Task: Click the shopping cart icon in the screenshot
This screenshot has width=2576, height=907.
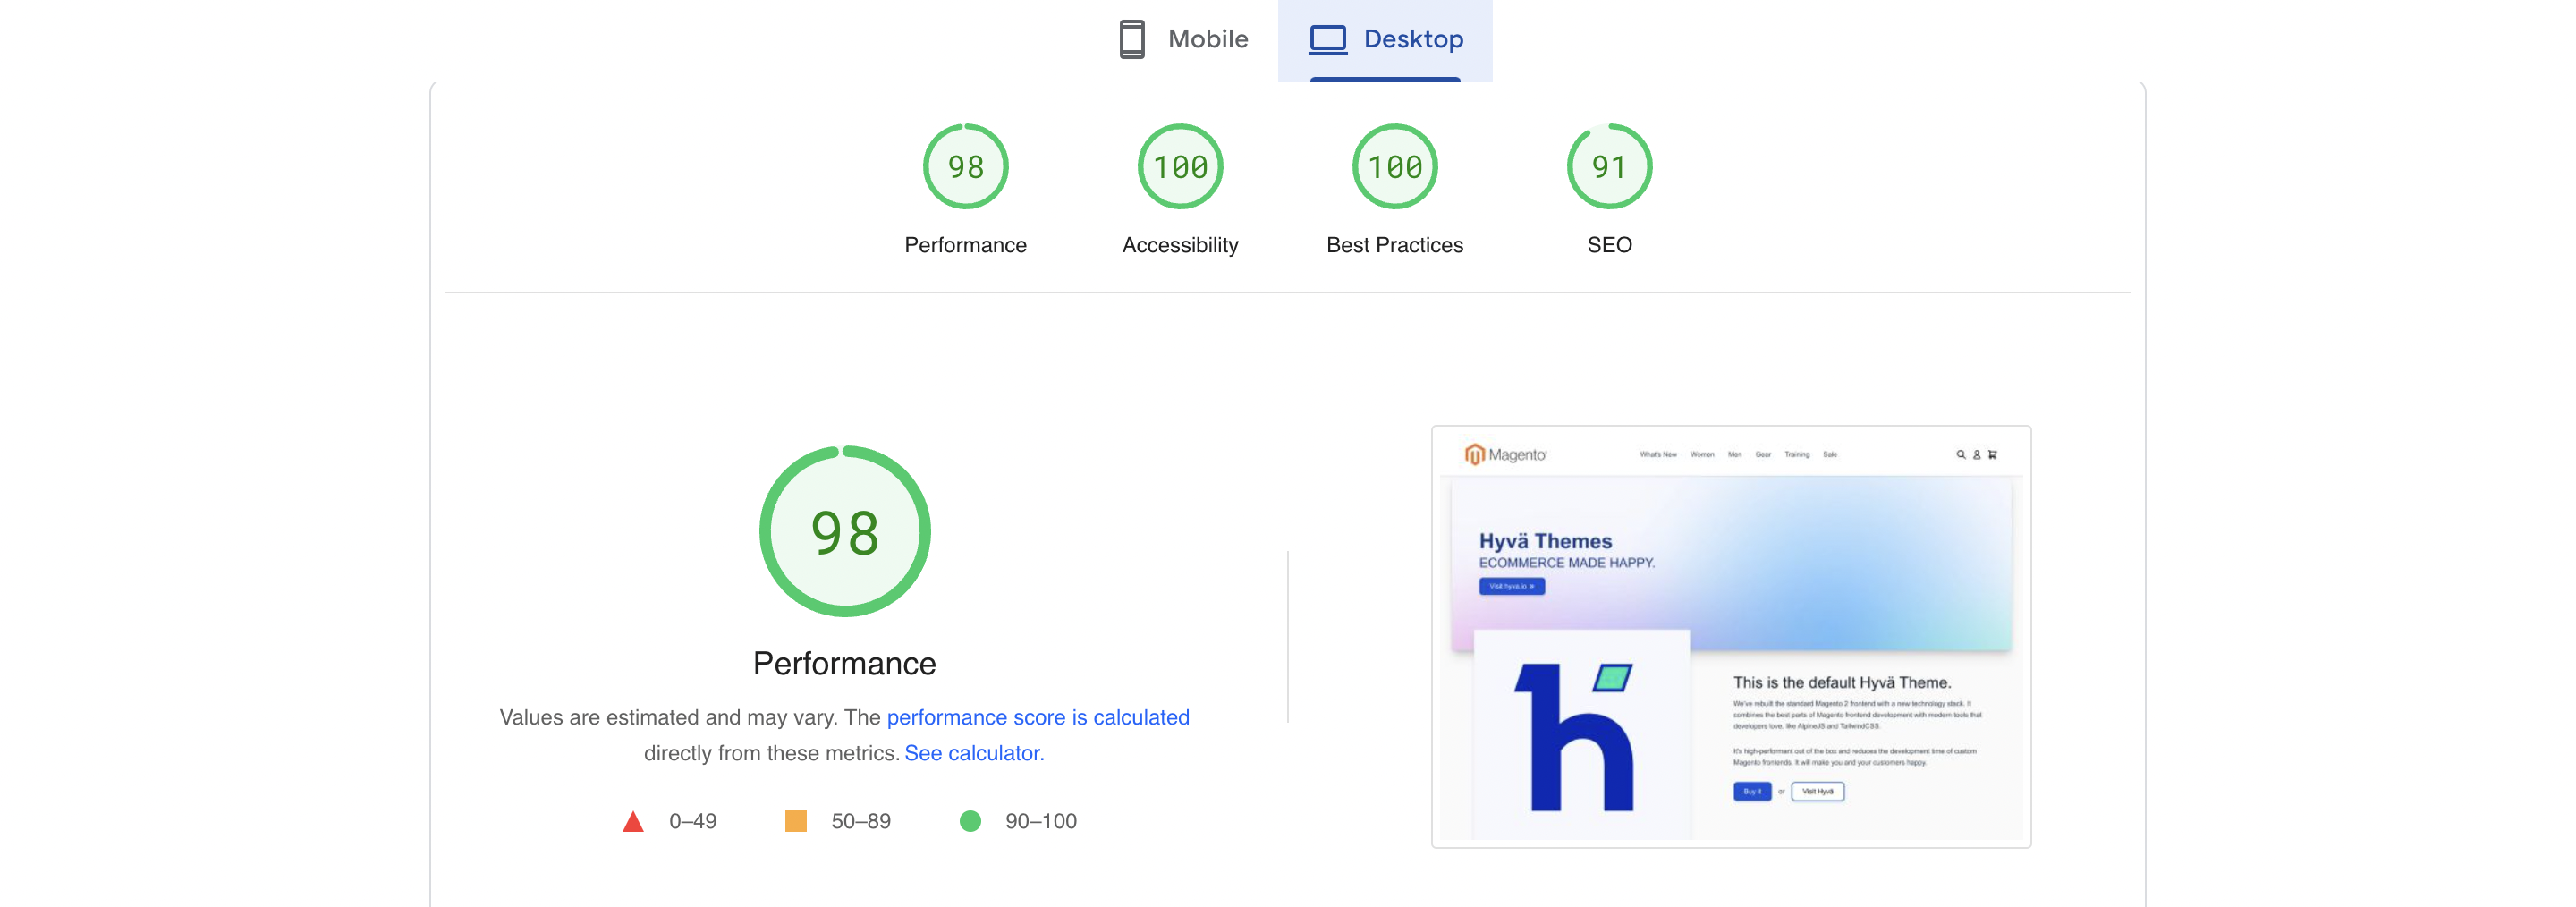Action: click(1992, 455)
